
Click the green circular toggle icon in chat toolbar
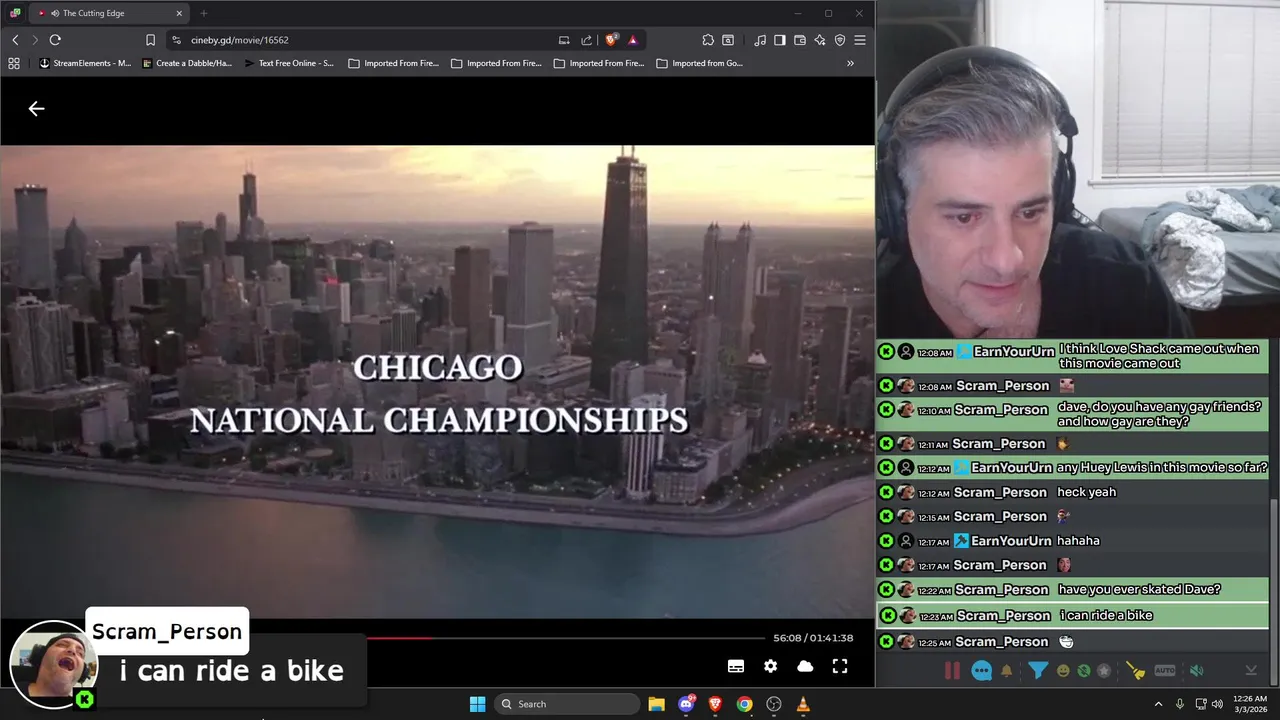point(1084,671)
